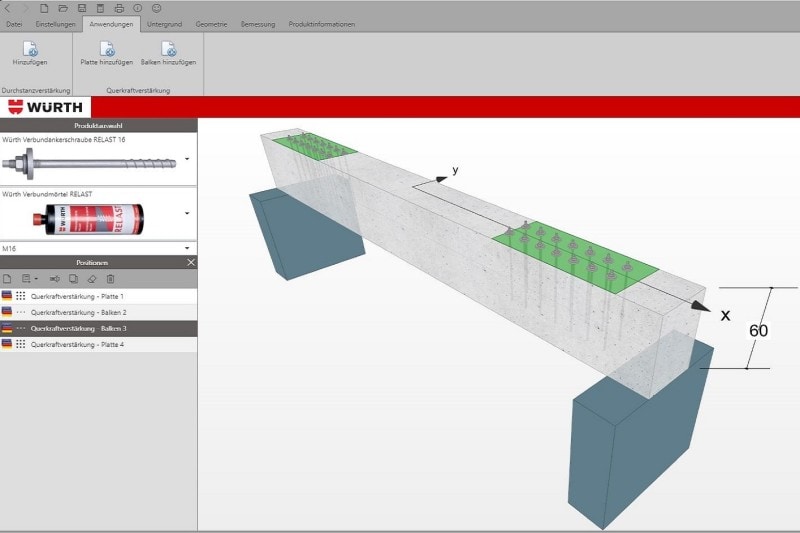Viewport: 800px width, 533px height.
Task: Click the grid icon on the Platte 1 row
Action: [x=20, y=296]
